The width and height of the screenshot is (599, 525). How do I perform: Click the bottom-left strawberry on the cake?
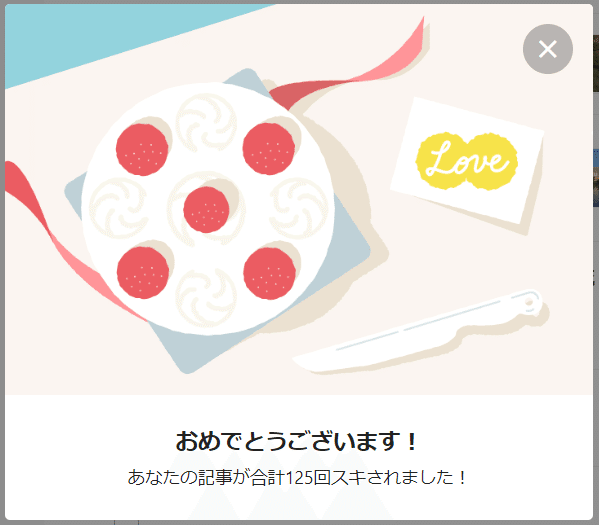pos(143,273)
